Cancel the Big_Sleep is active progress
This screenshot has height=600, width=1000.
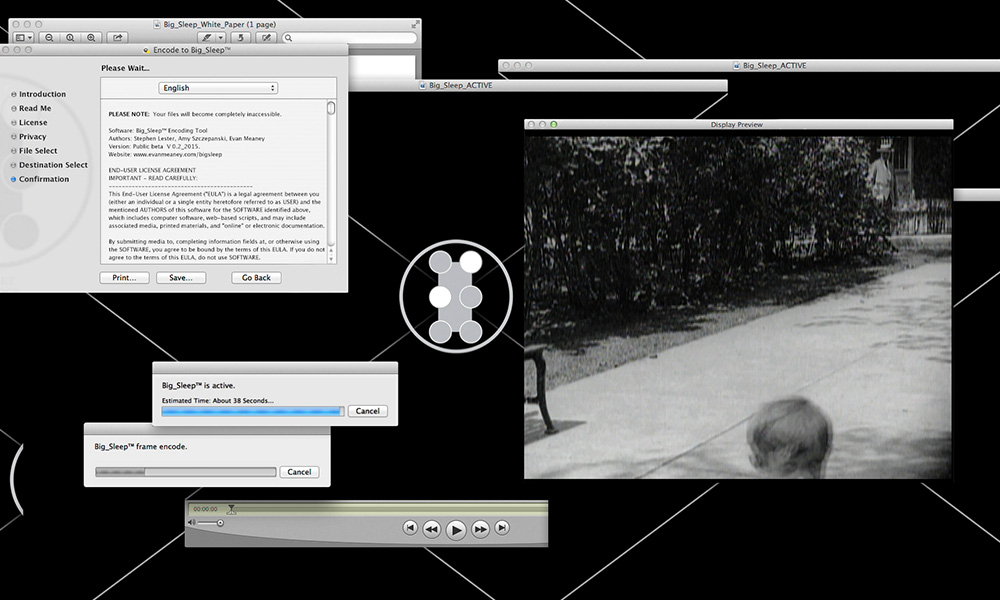point(367,411)
